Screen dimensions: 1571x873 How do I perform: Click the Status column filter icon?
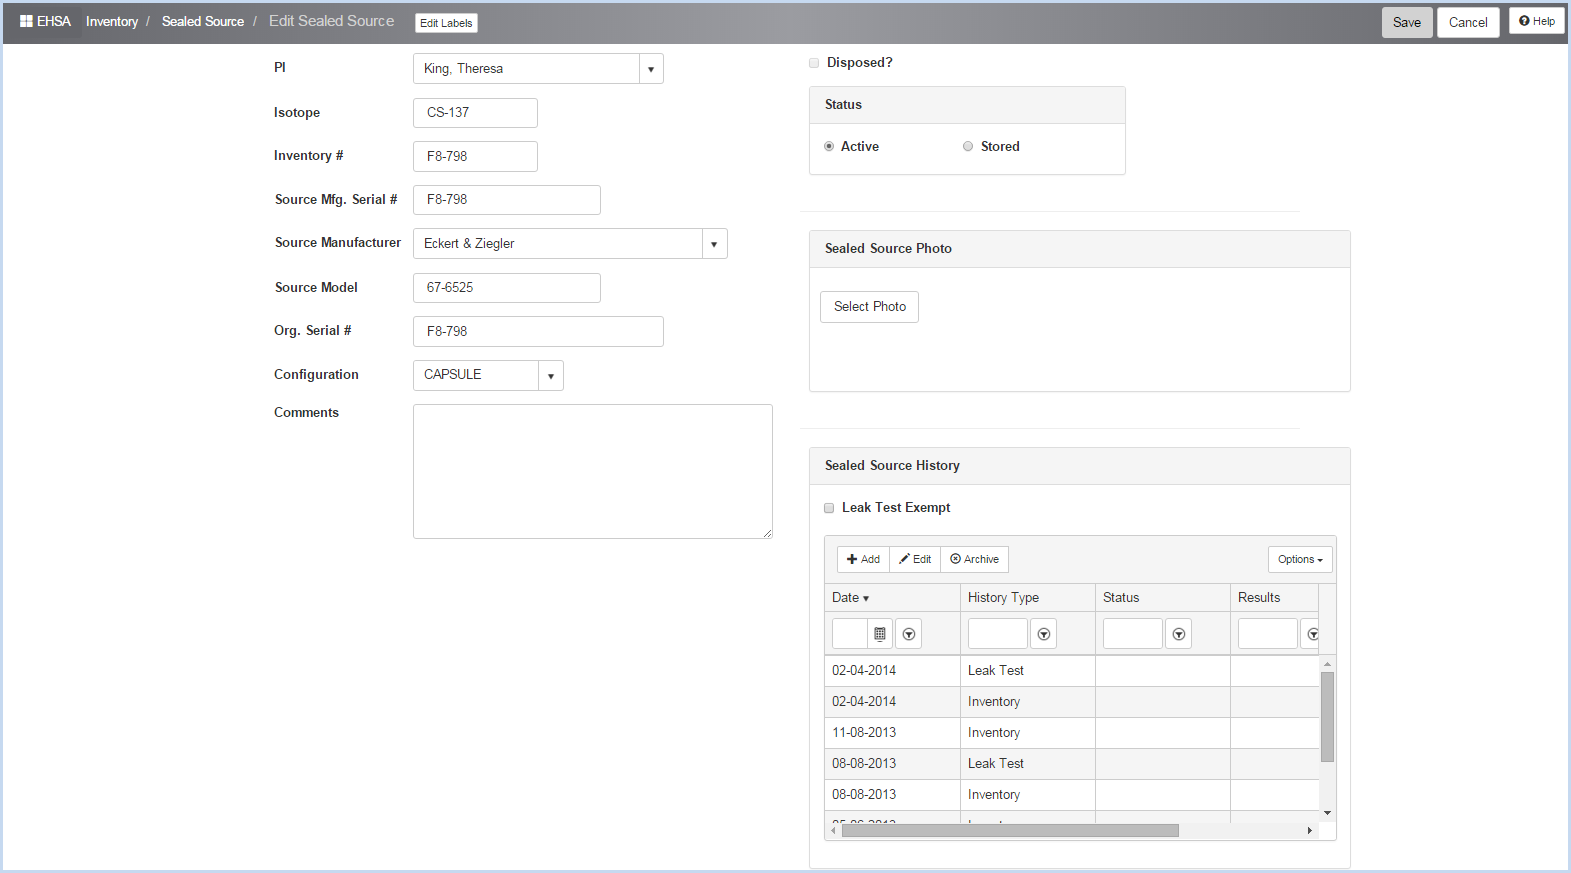tap(1178, 634)
